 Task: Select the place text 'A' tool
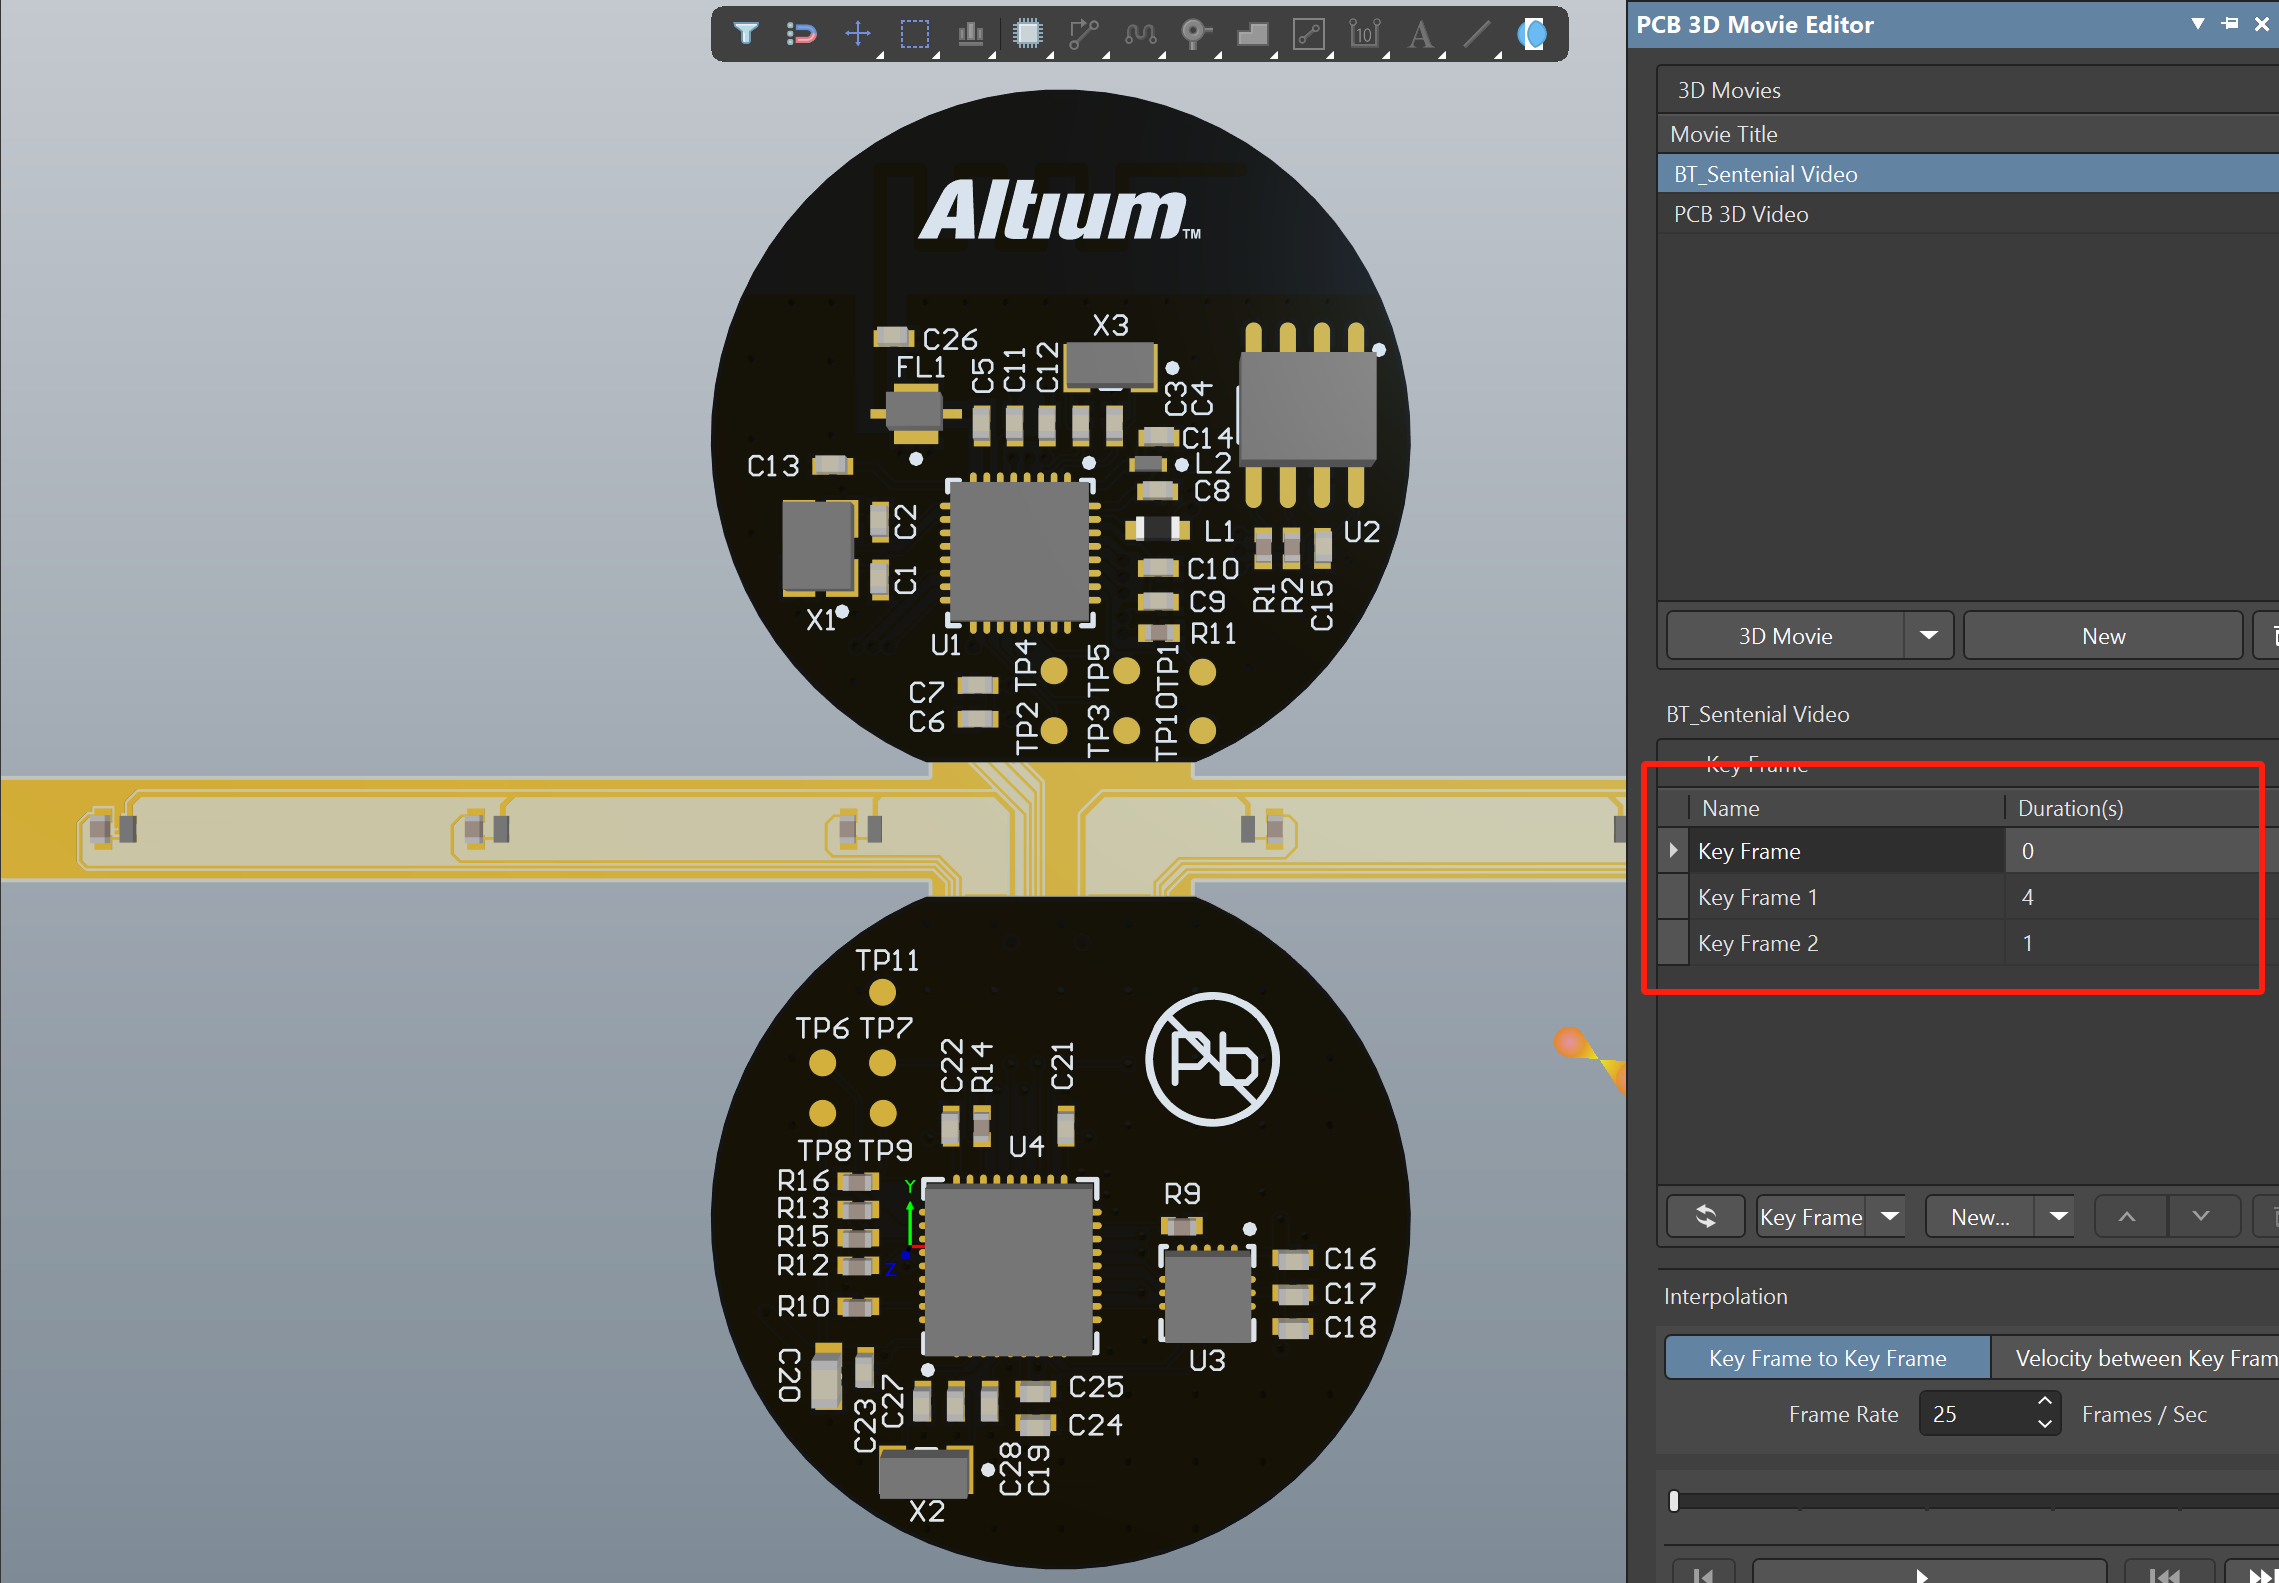(1420, 34)
